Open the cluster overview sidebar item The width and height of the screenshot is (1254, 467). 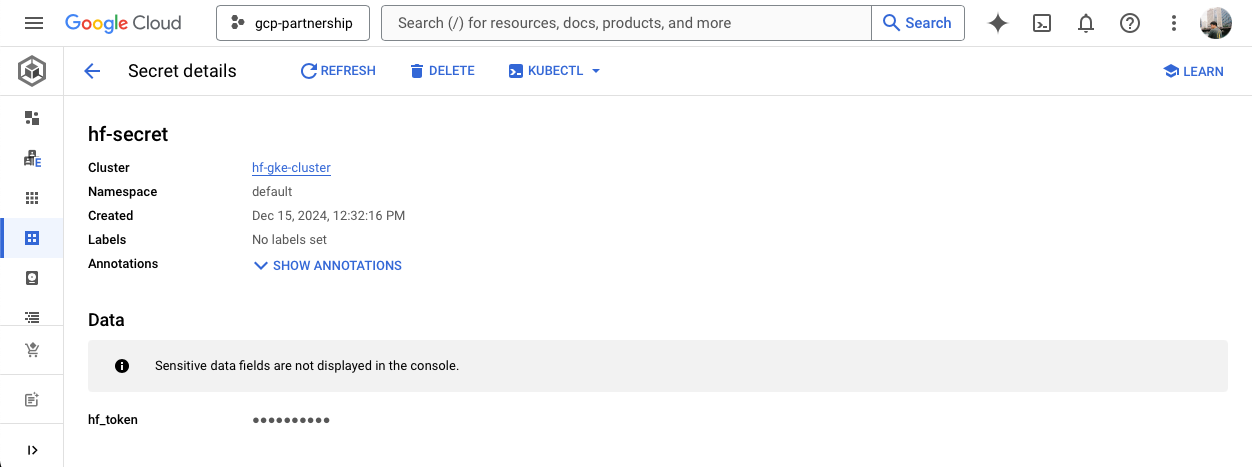[32, 118]
